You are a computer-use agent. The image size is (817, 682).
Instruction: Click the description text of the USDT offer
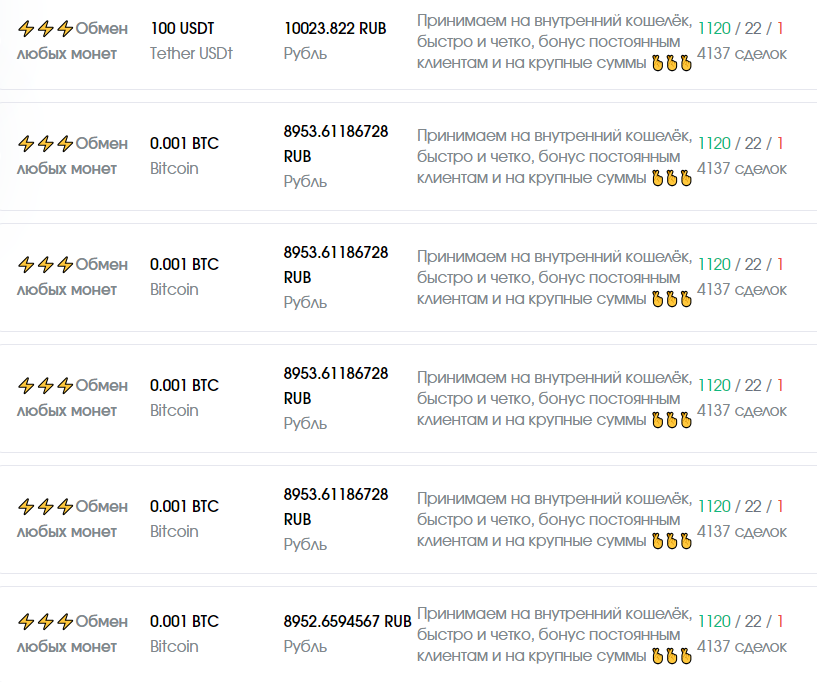click(553, 41)
